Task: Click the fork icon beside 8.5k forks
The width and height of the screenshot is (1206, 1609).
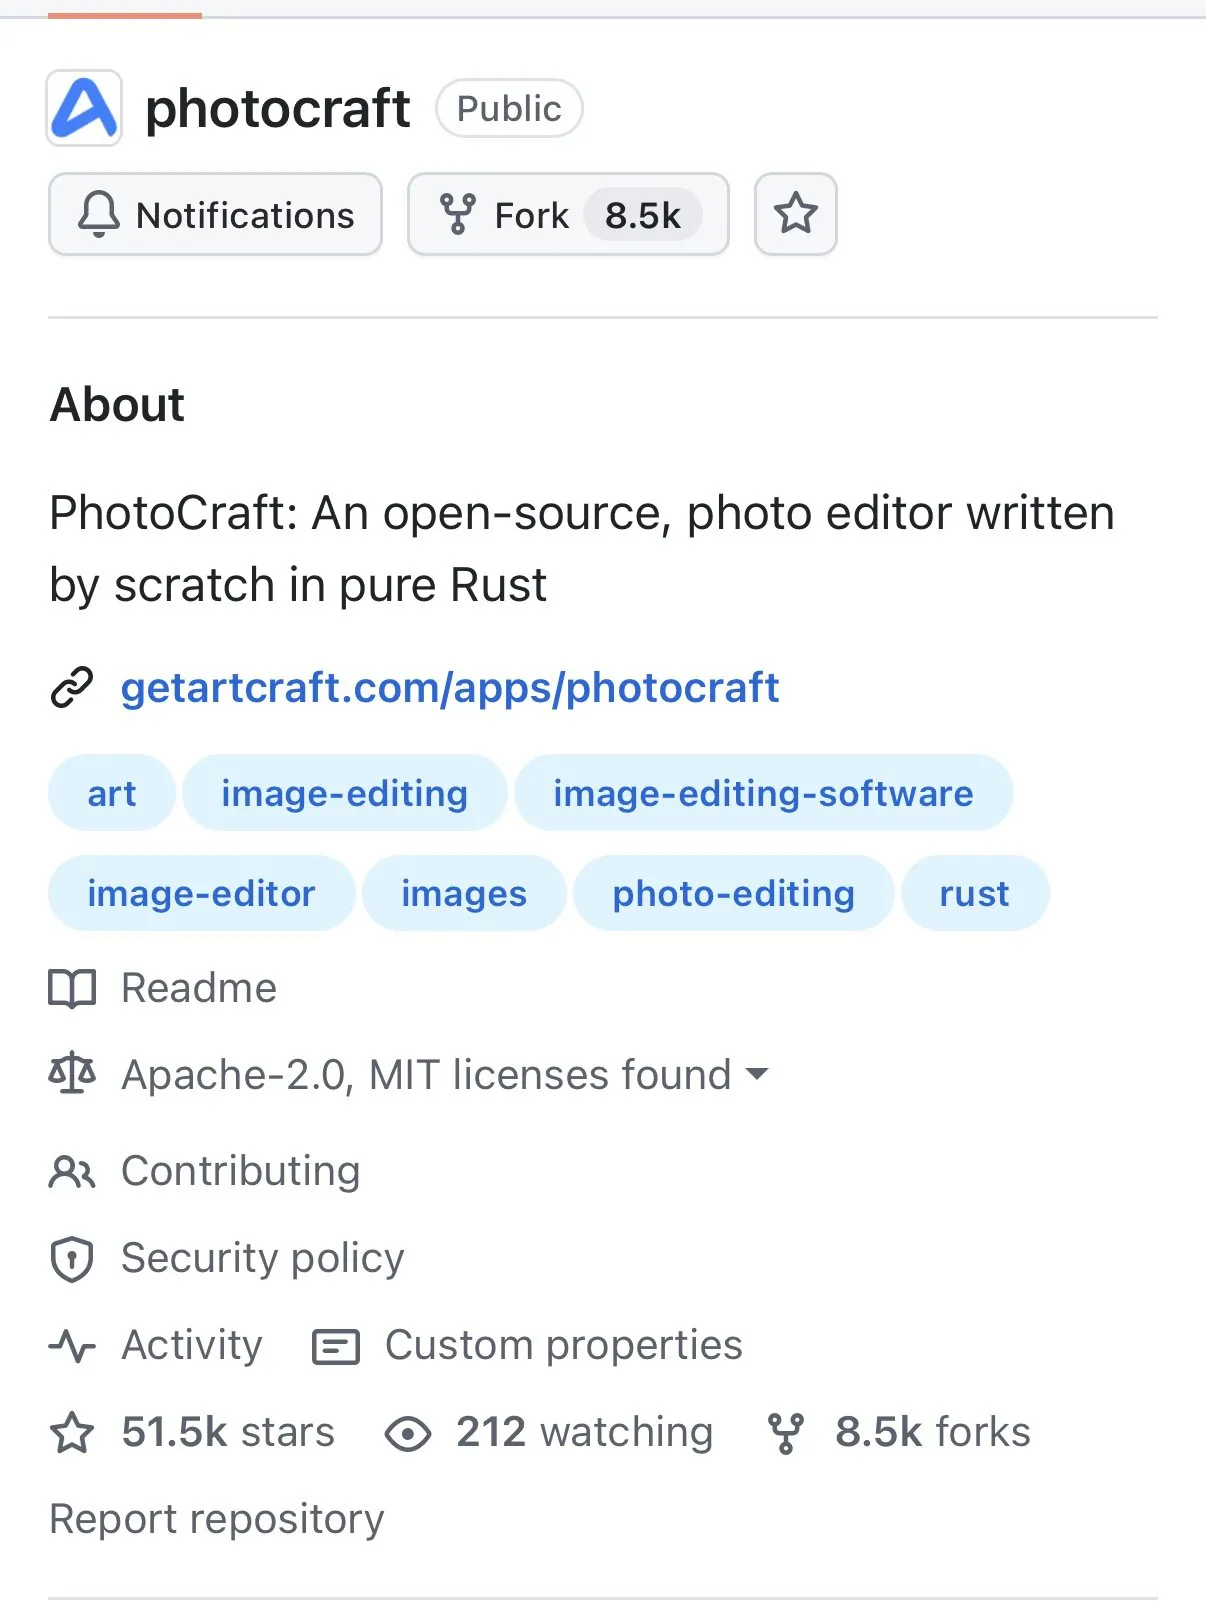Action: (786, 1433)
